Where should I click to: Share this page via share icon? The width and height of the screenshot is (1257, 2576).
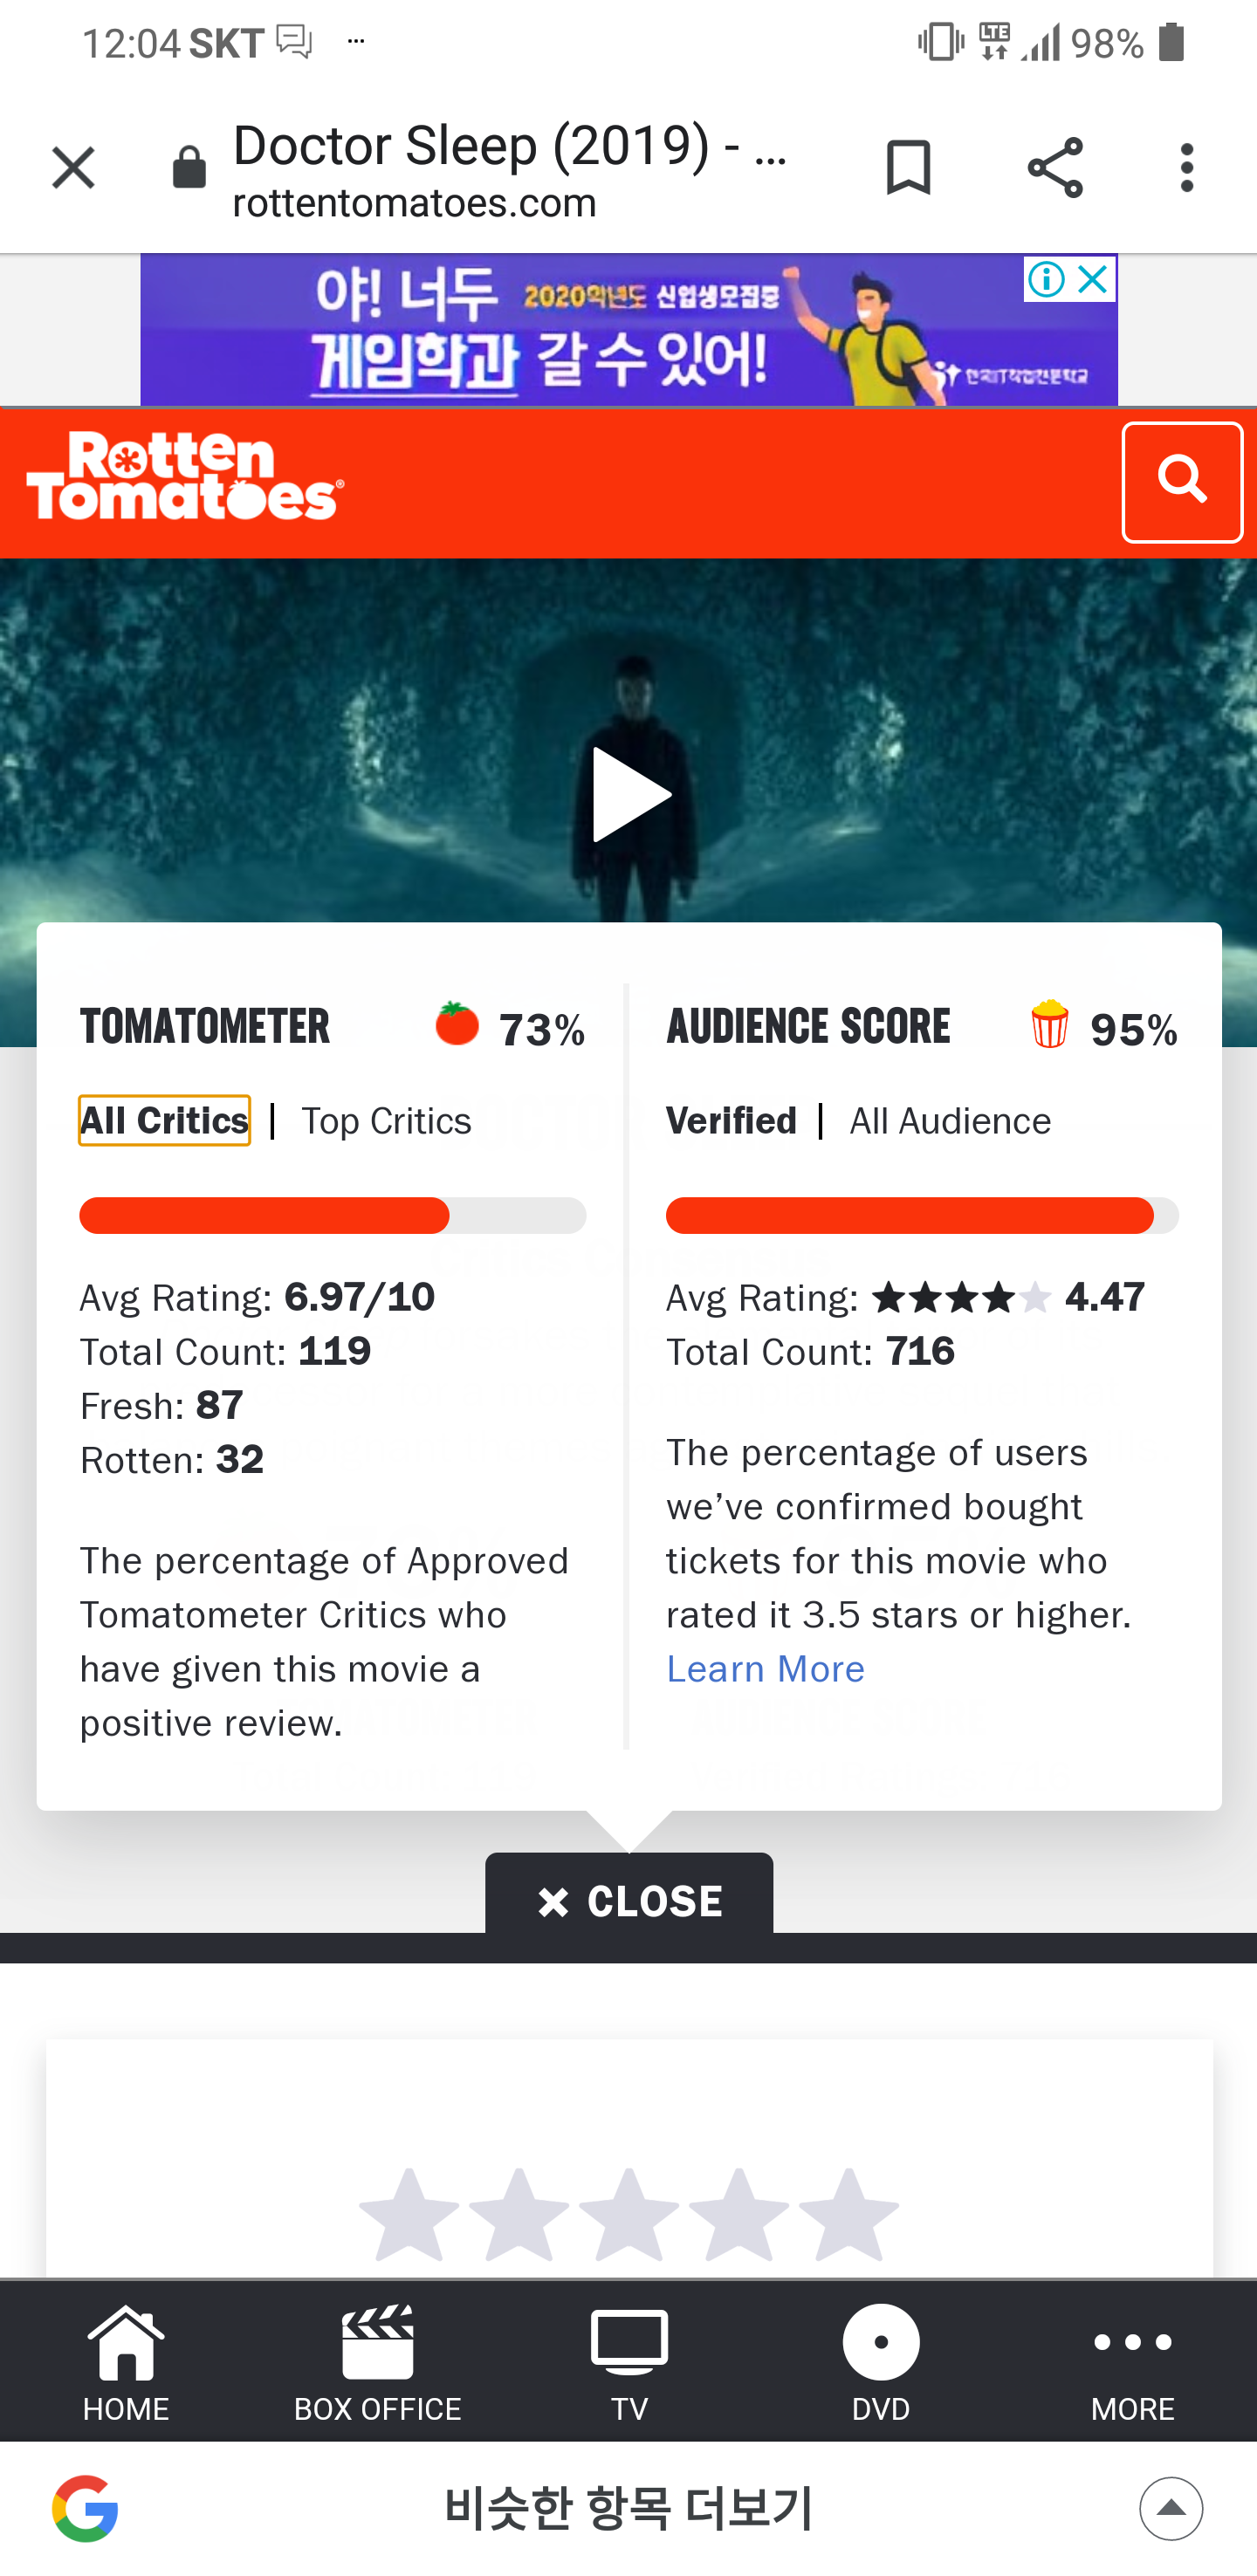click(1054, 167)
